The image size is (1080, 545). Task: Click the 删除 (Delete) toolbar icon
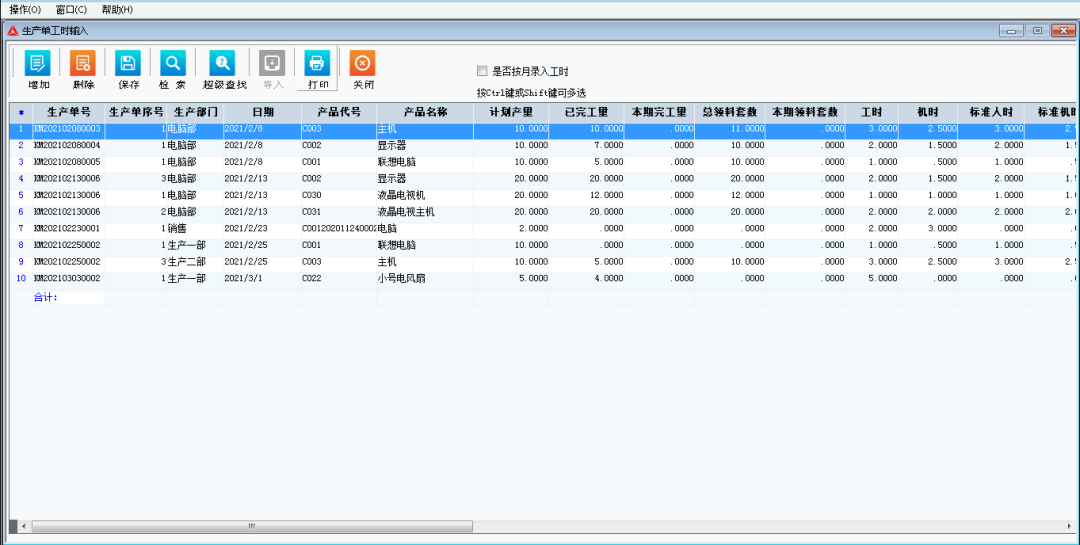tap(83, 64)
